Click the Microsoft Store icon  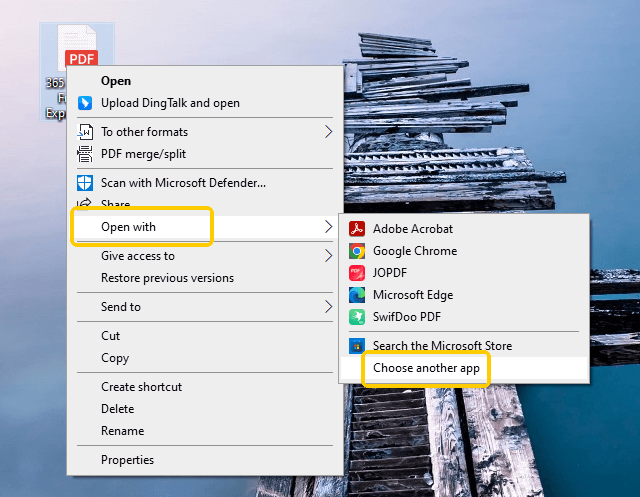(356, 346)
